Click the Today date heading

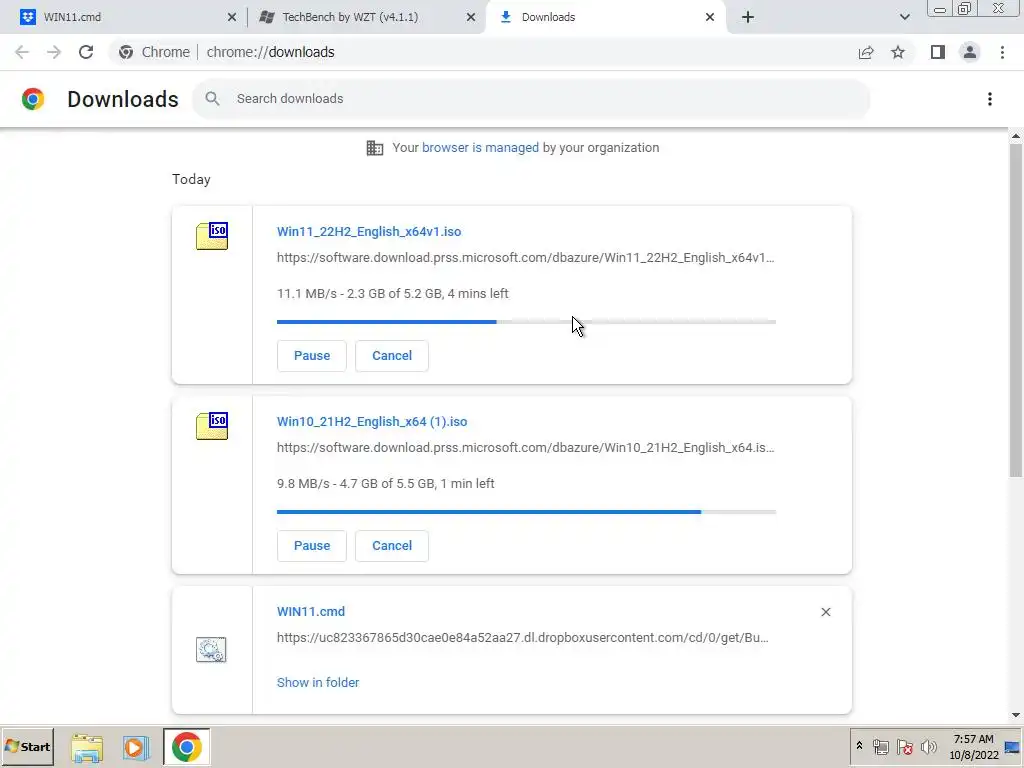pyautogui.click(x=191, y=180)
